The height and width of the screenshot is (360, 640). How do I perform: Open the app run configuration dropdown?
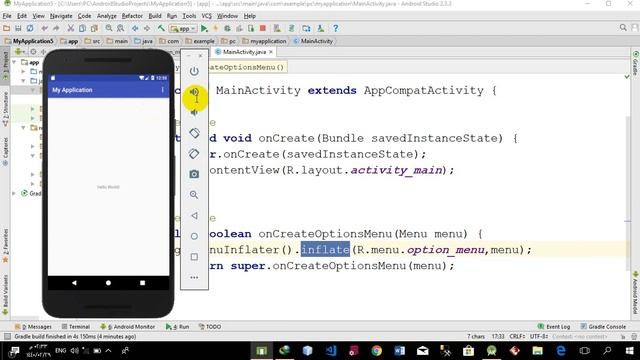click(x=183, y=29)
